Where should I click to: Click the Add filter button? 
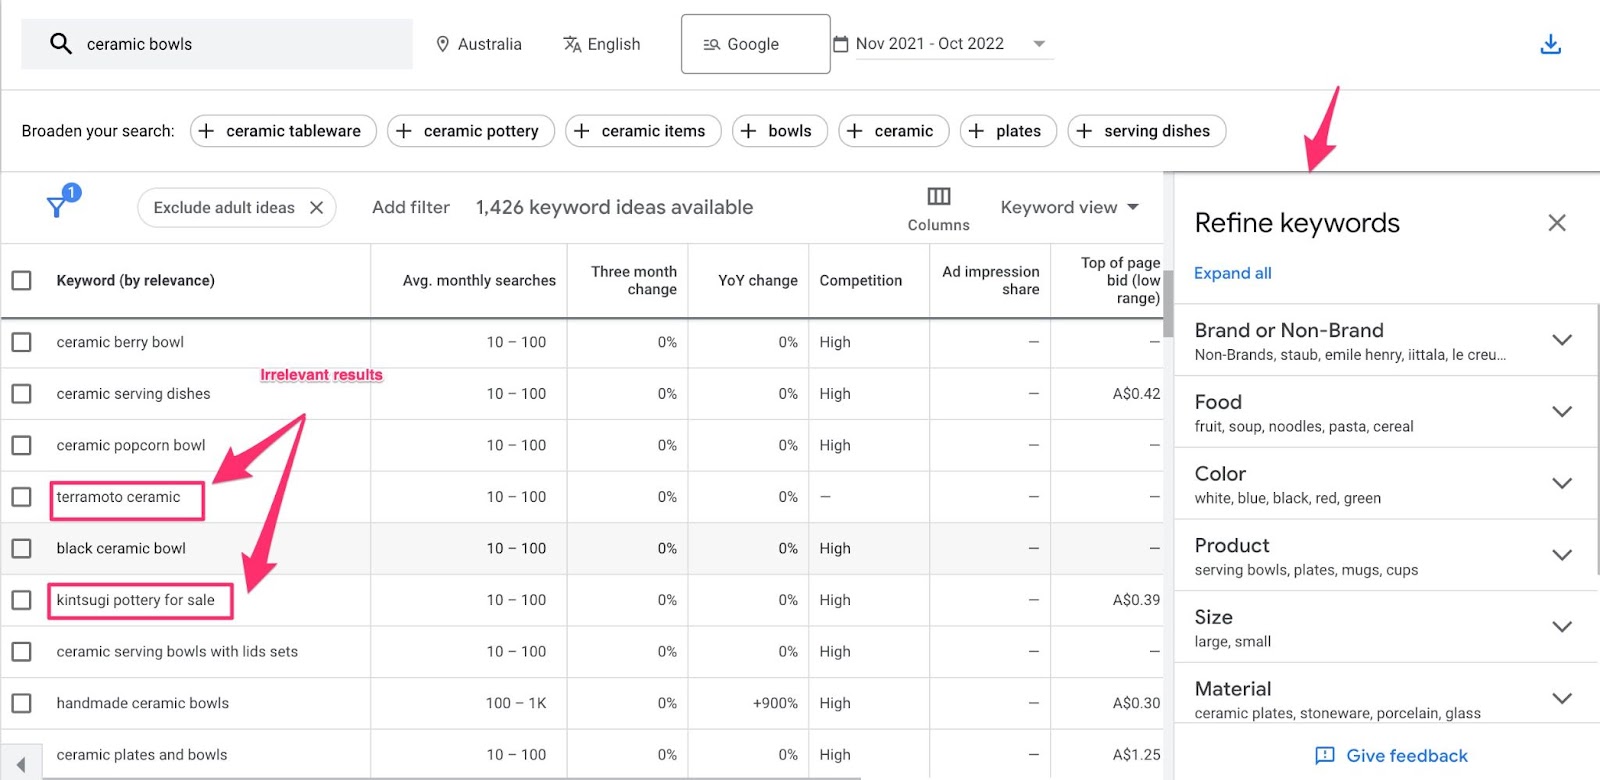(x=410, y=207)
